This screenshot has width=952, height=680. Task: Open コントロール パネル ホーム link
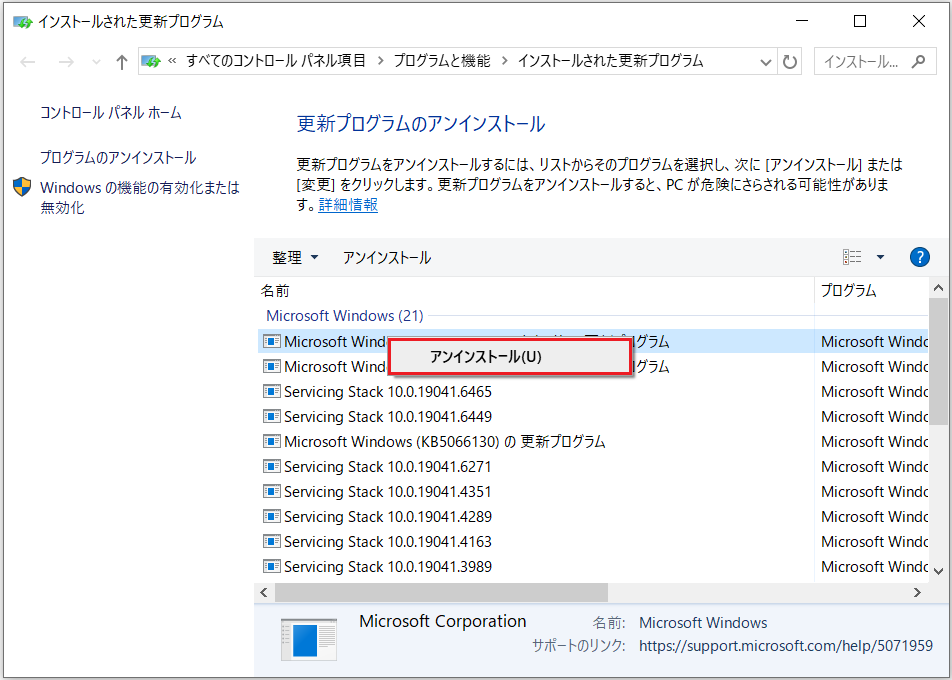click(111, 112)
